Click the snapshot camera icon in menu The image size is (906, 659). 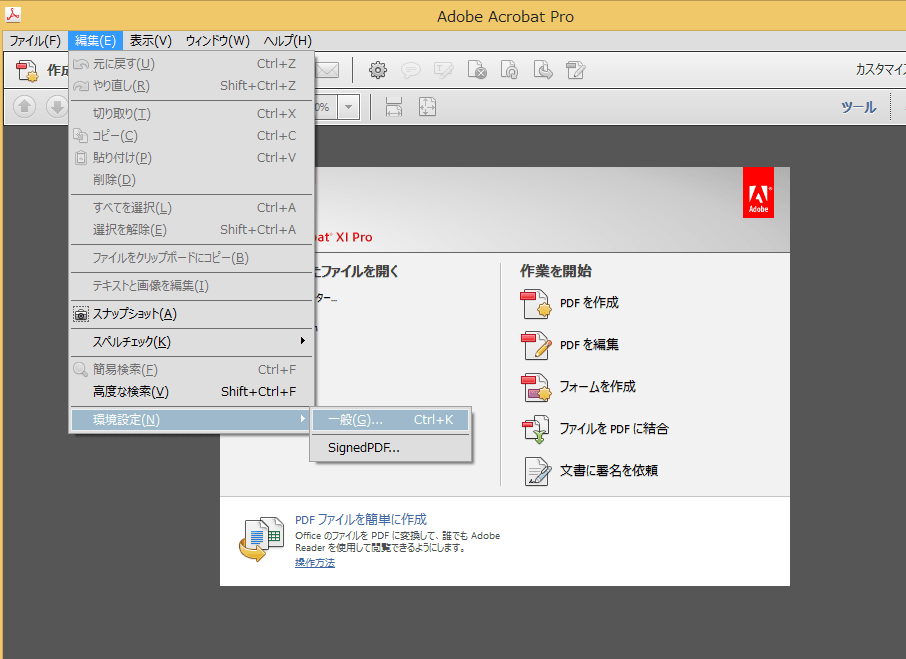[x=81, y=314]
